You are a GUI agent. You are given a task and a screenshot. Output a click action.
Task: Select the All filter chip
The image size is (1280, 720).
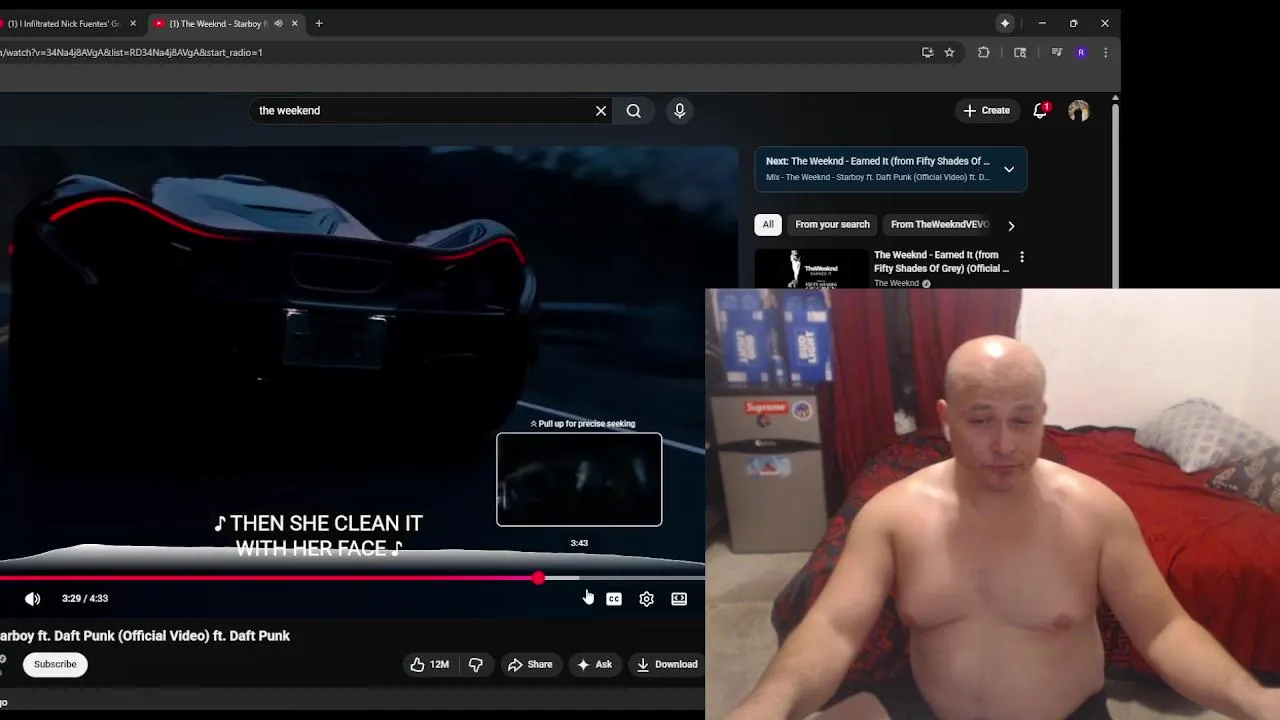[x=768, y=225]
